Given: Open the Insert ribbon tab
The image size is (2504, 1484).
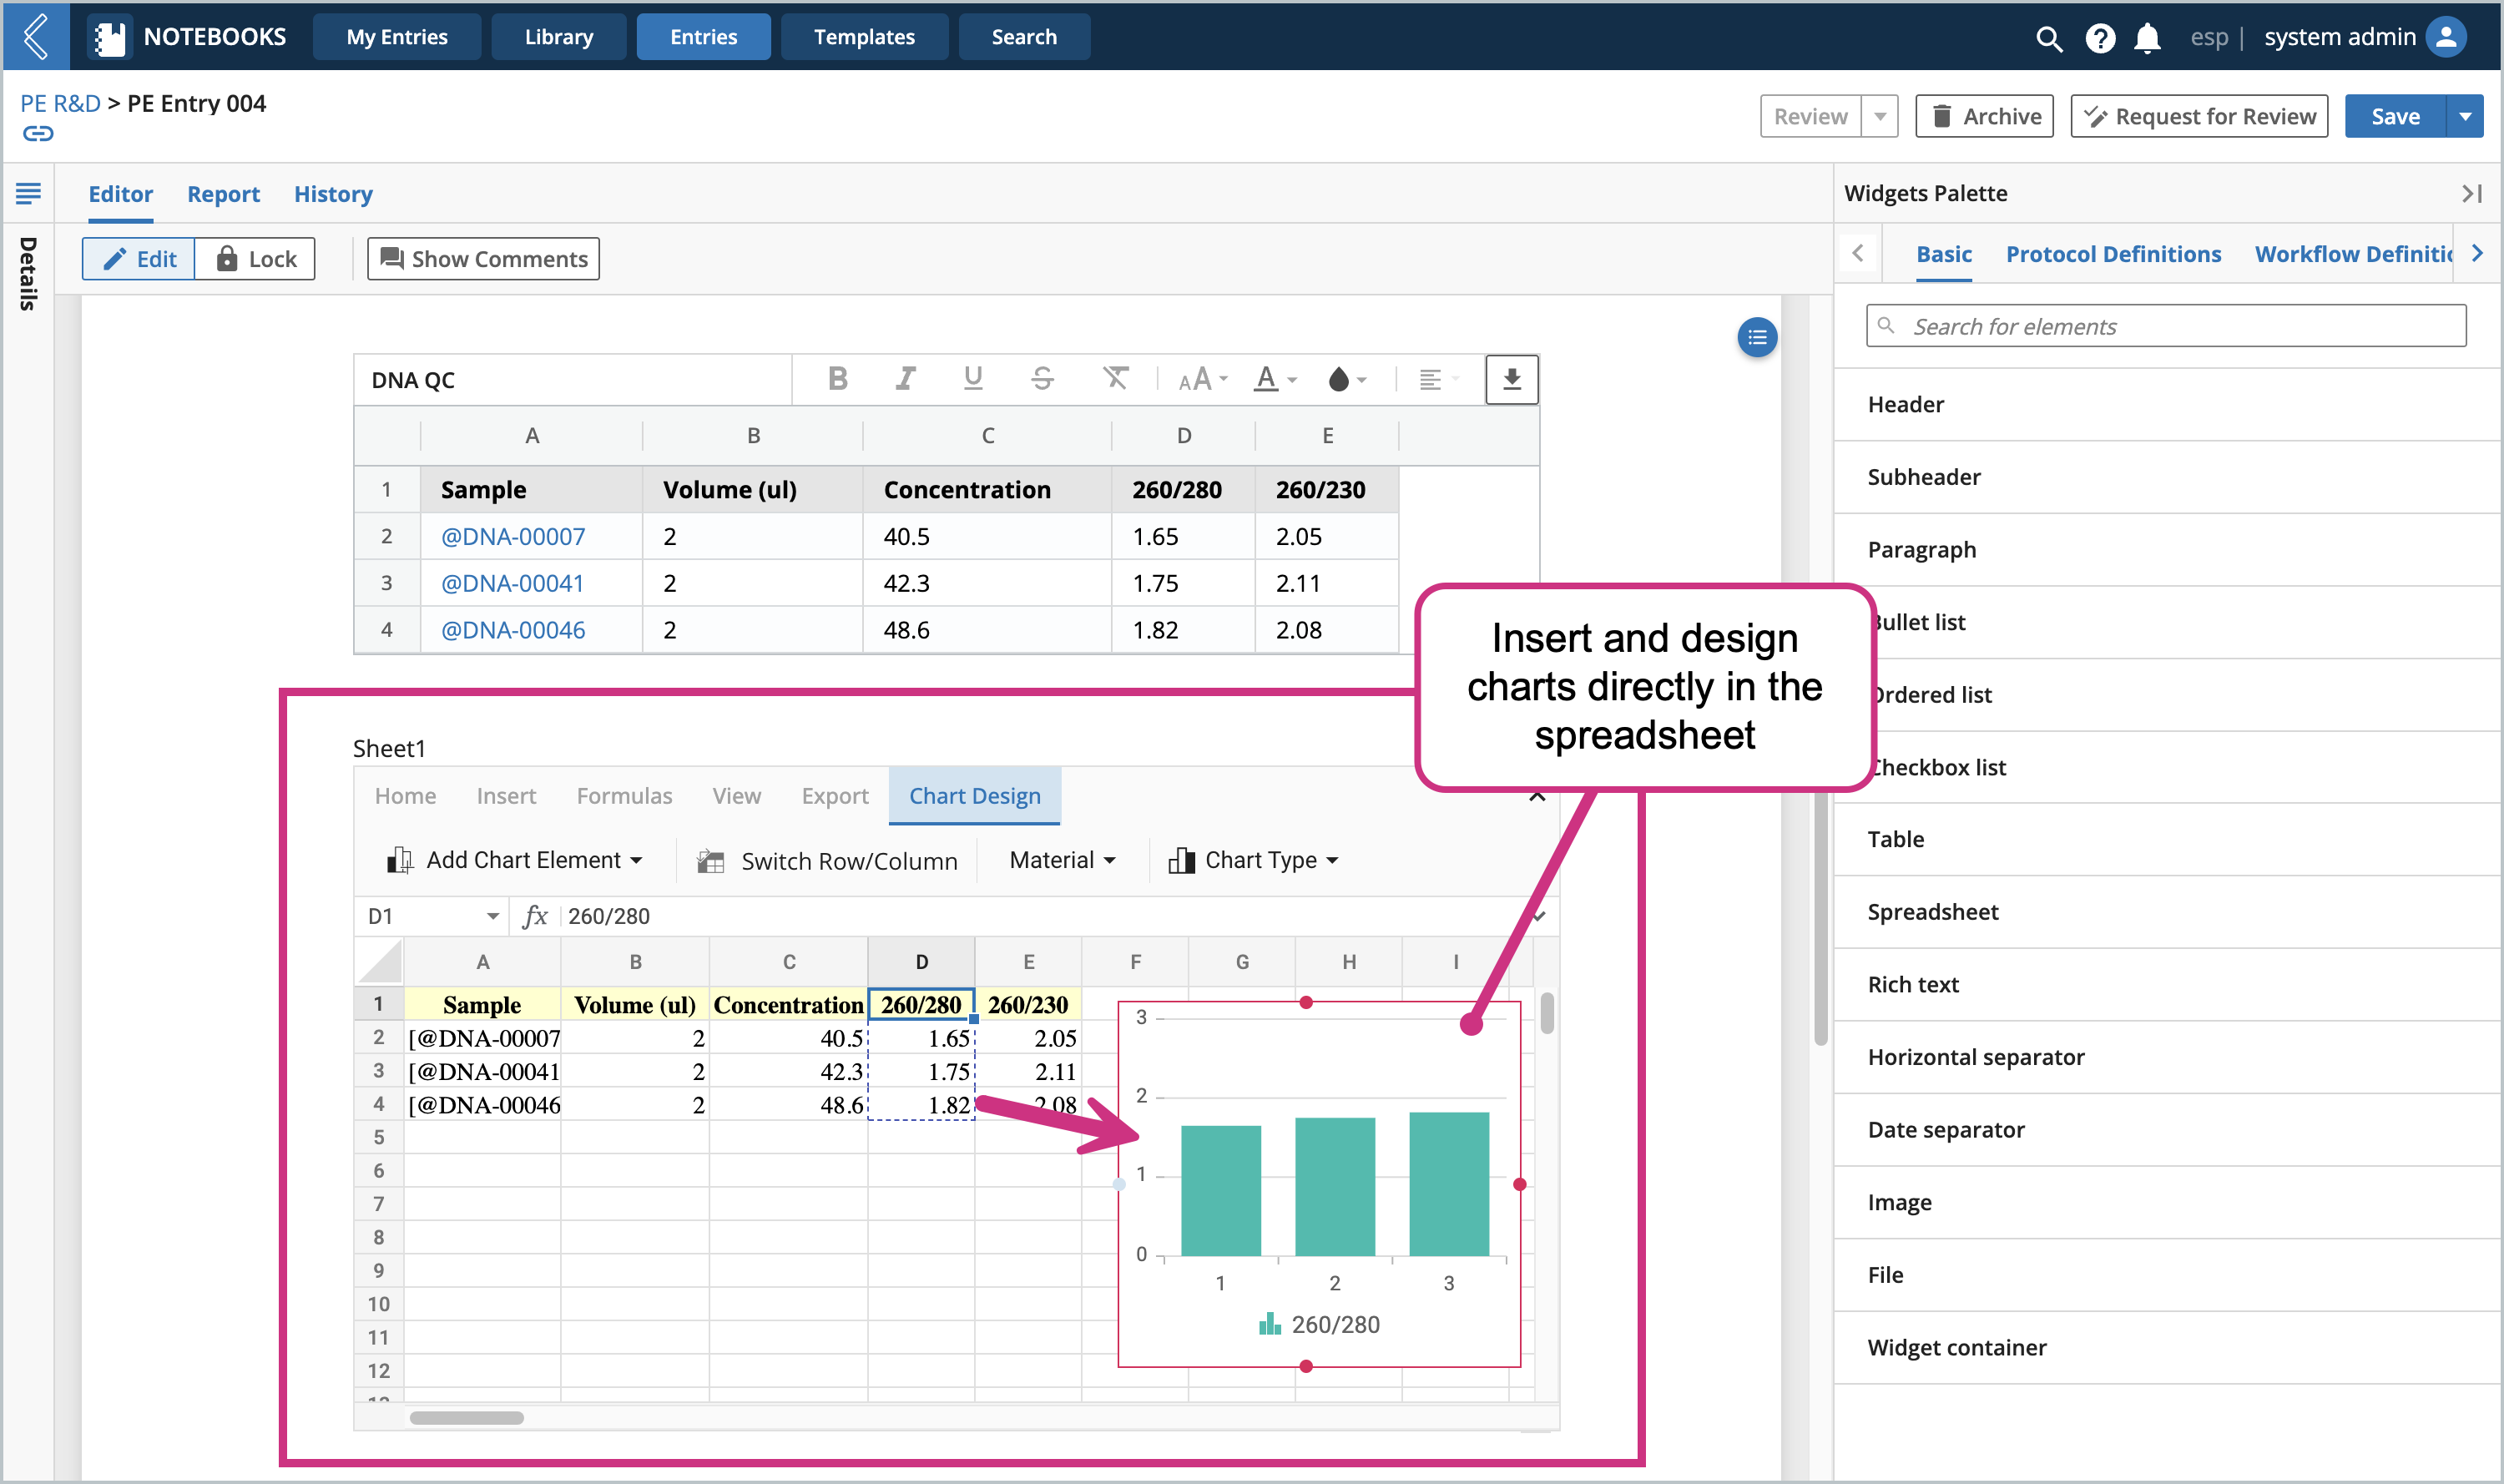Looking at the screenshot, I should 506,796.
